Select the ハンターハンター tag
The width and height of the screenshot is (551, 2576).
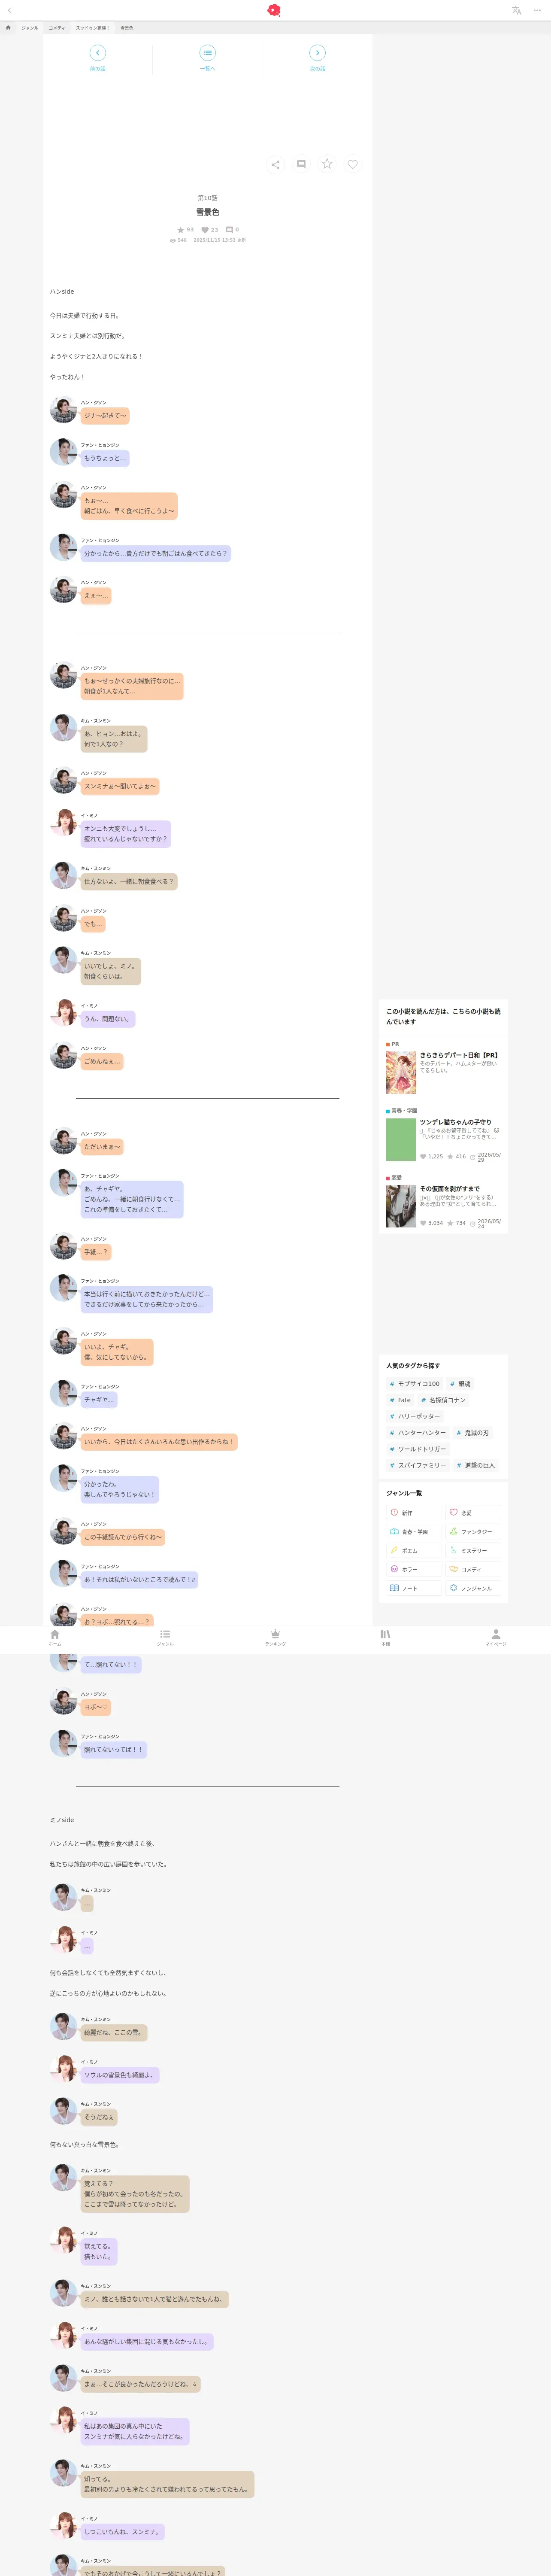(418, 1433)
